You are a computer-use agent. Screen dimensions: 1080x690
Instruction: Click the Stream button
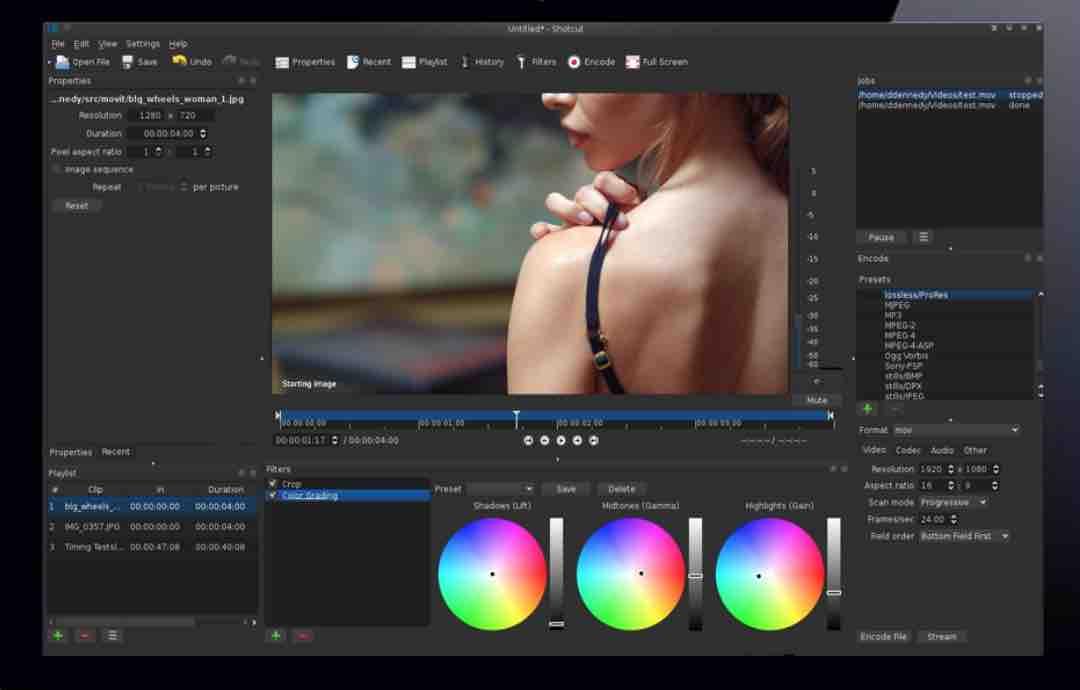[x=942, y=636]
